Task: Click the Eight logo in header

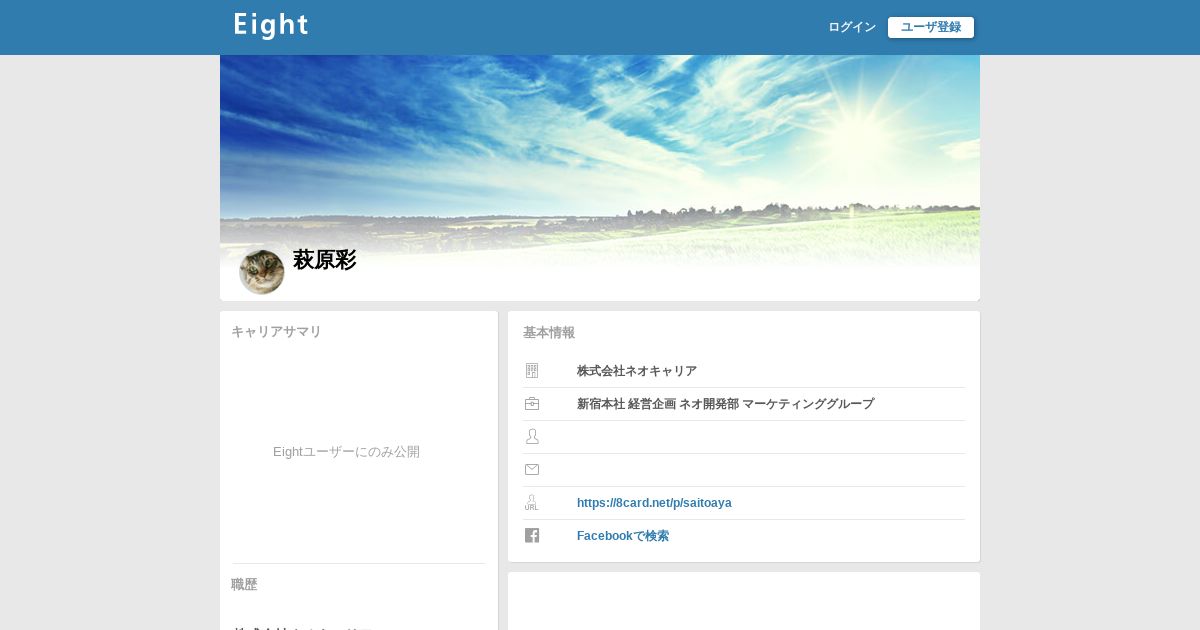Action: click(271, 26)
